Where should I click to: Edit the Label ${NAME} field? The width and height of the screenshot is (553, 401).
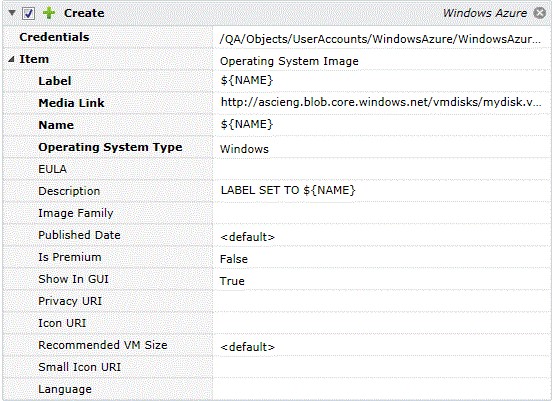[x=382, y=81]
